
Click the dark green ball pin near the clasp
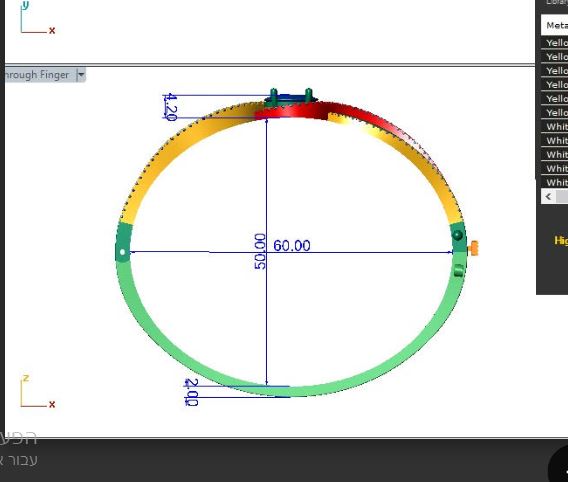pos(458,235)
